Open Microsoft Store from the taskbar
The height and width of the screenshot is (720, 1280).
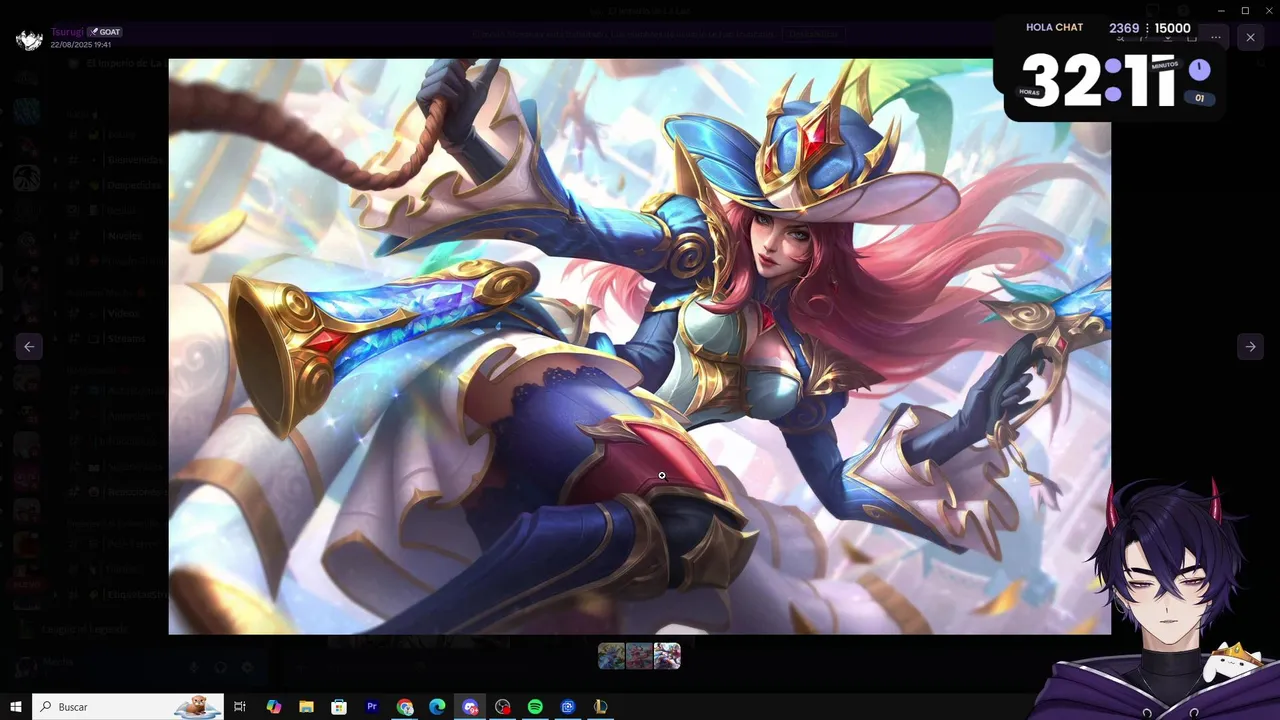(x=339, y=707)
